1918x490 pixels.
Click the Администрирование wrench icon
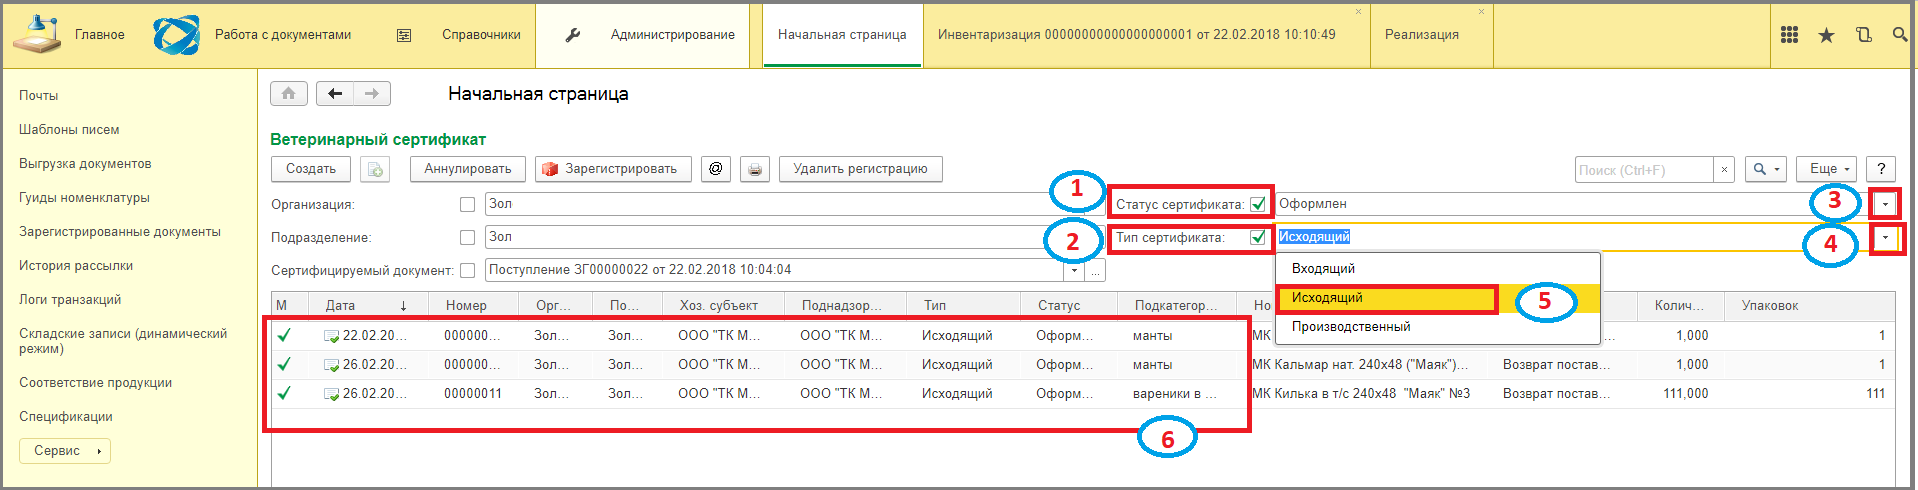click(573, 35)
